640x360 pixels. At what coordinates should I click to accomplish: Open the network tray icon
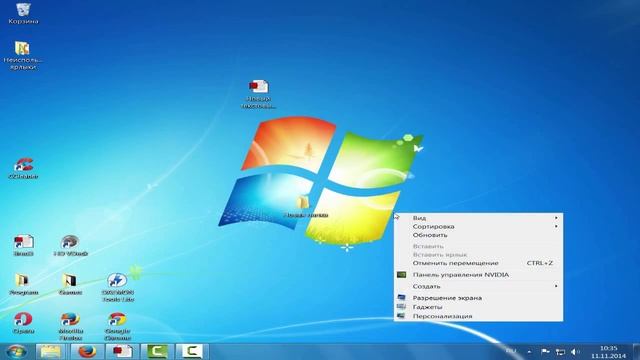coord(560,351)
